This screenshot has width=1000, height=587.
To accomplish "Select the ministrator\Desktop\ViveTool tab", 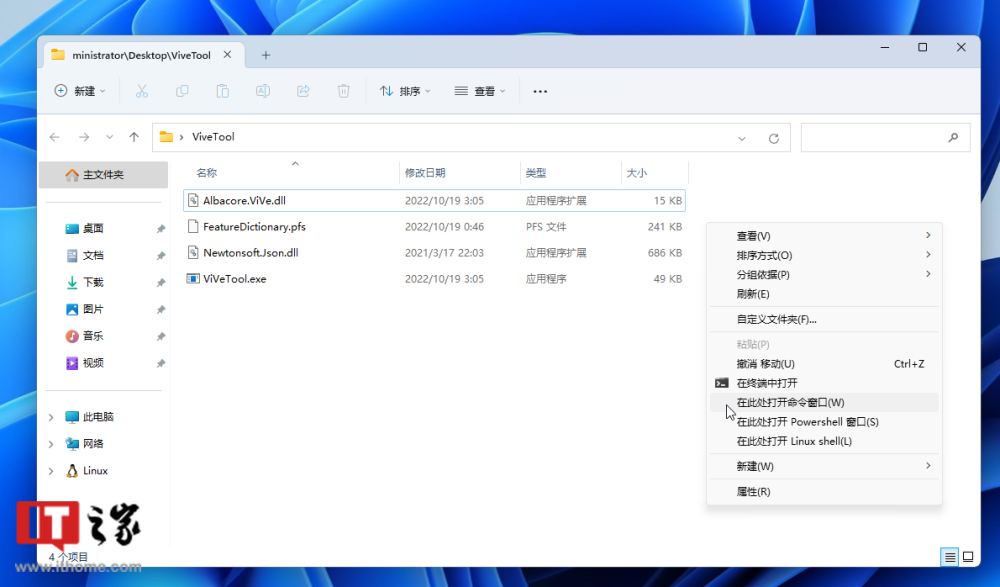I will pos(141,56).
